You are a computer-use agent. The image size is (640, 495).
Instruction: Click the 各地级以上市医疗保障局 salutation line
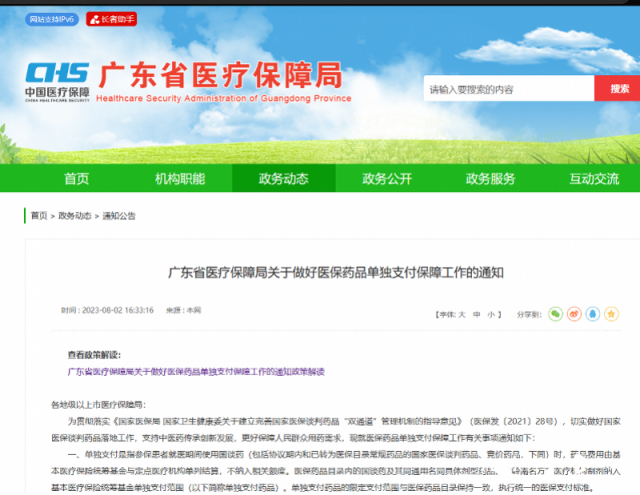tap(98, 405)
